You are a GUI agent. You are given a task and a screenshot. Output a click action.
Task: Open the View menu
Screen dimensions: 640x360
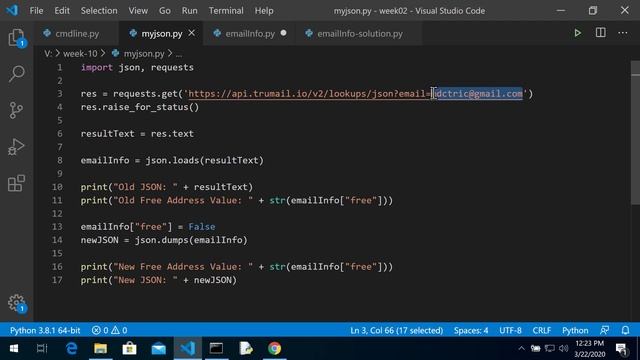[x=138, y=11]
